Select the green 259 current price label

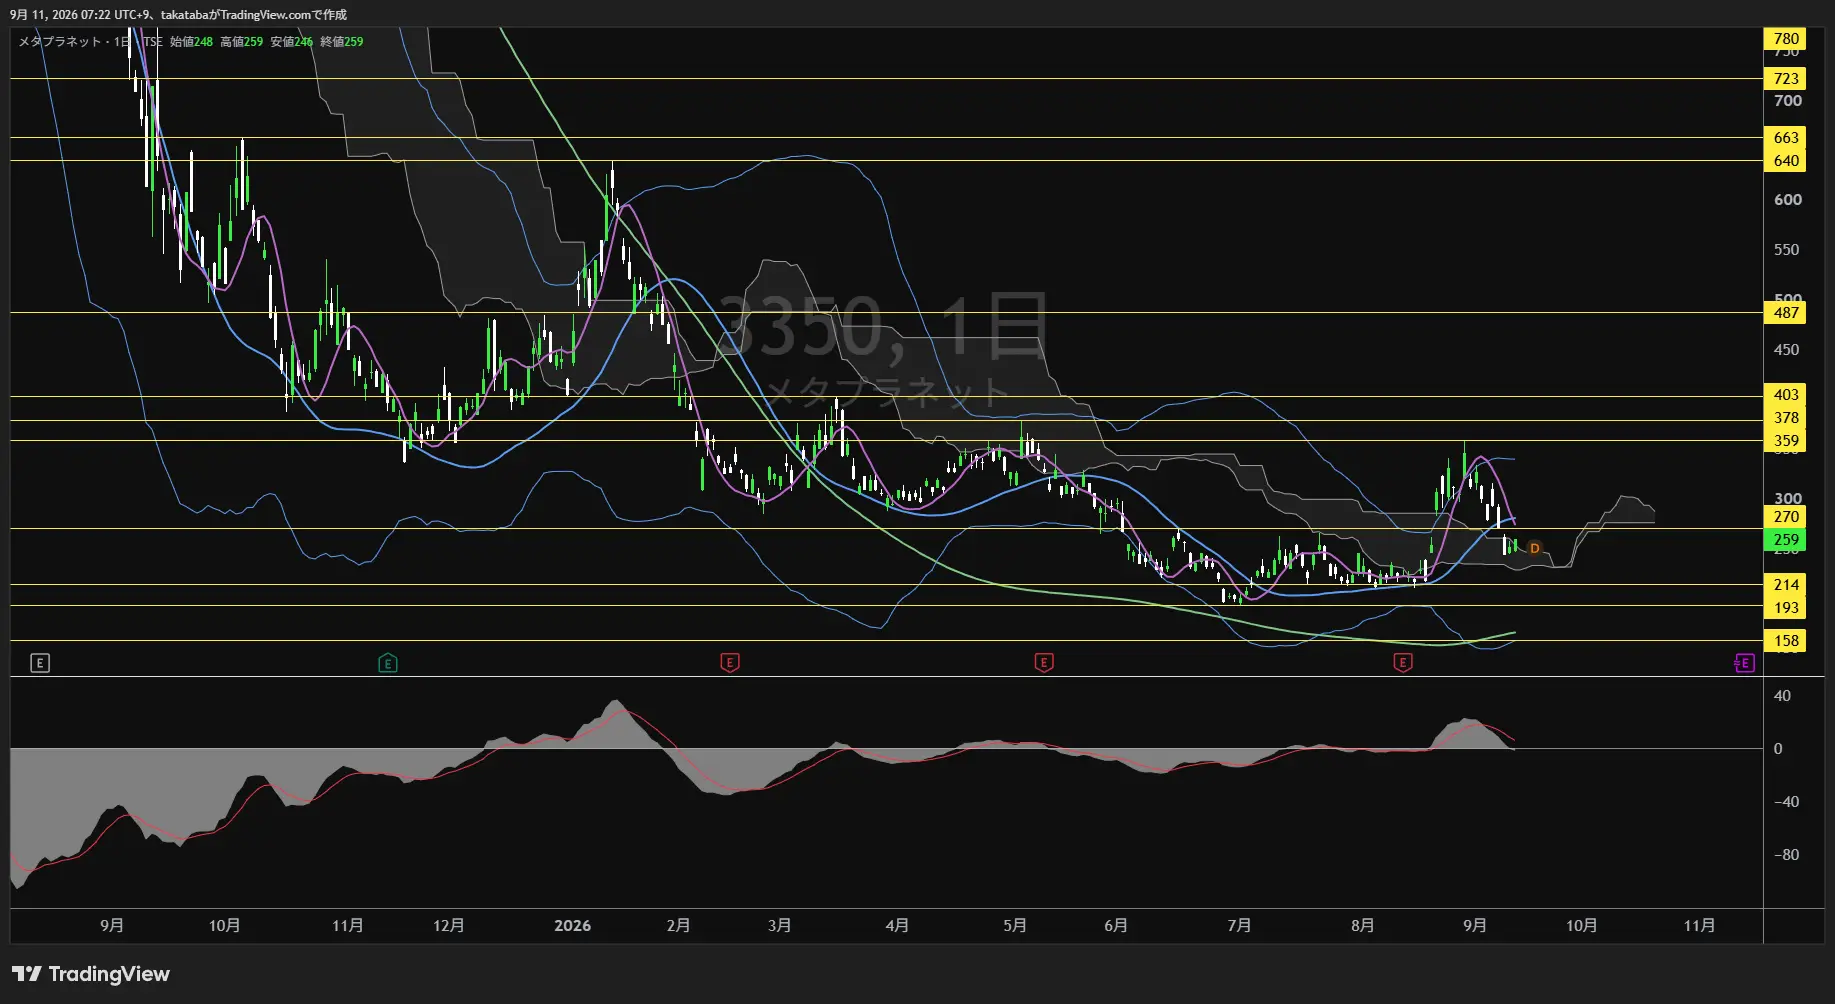pos(1786,540)
